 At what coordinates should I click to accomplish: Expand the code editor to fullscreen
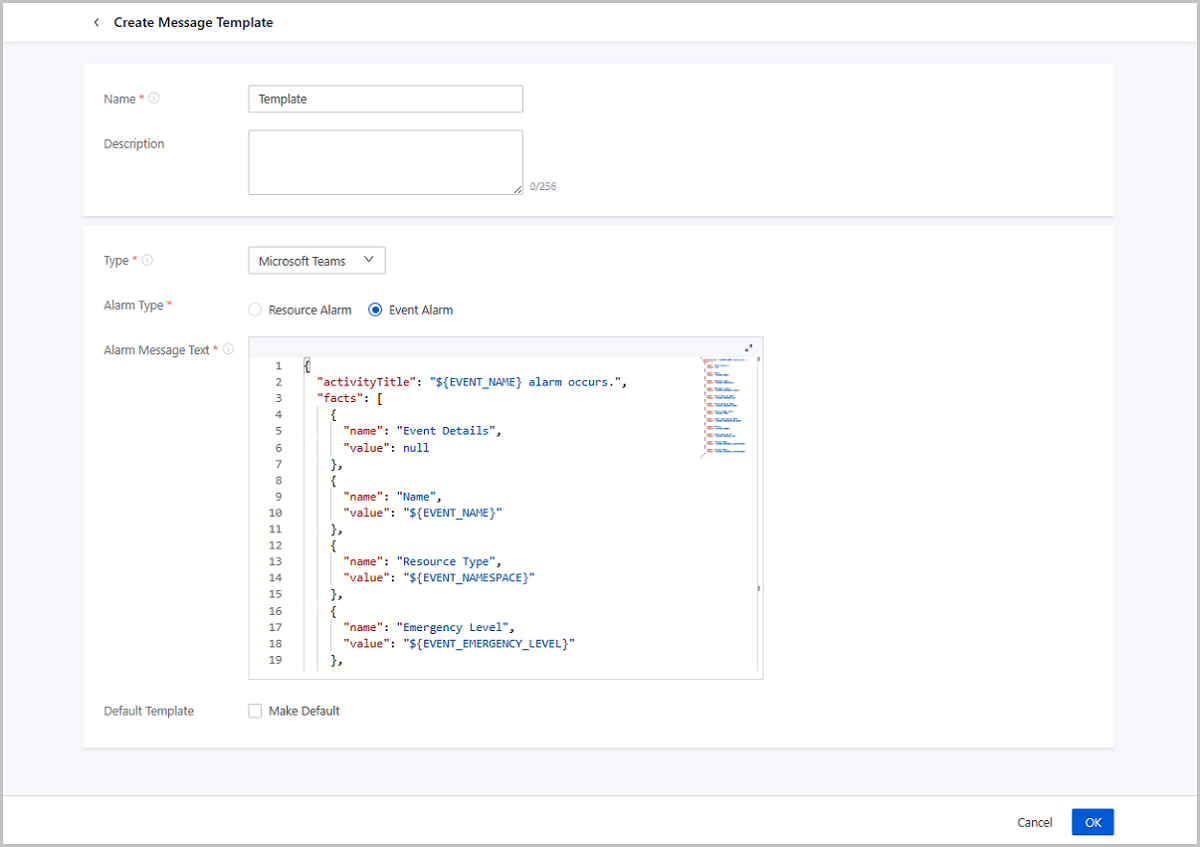coord(749,348)
